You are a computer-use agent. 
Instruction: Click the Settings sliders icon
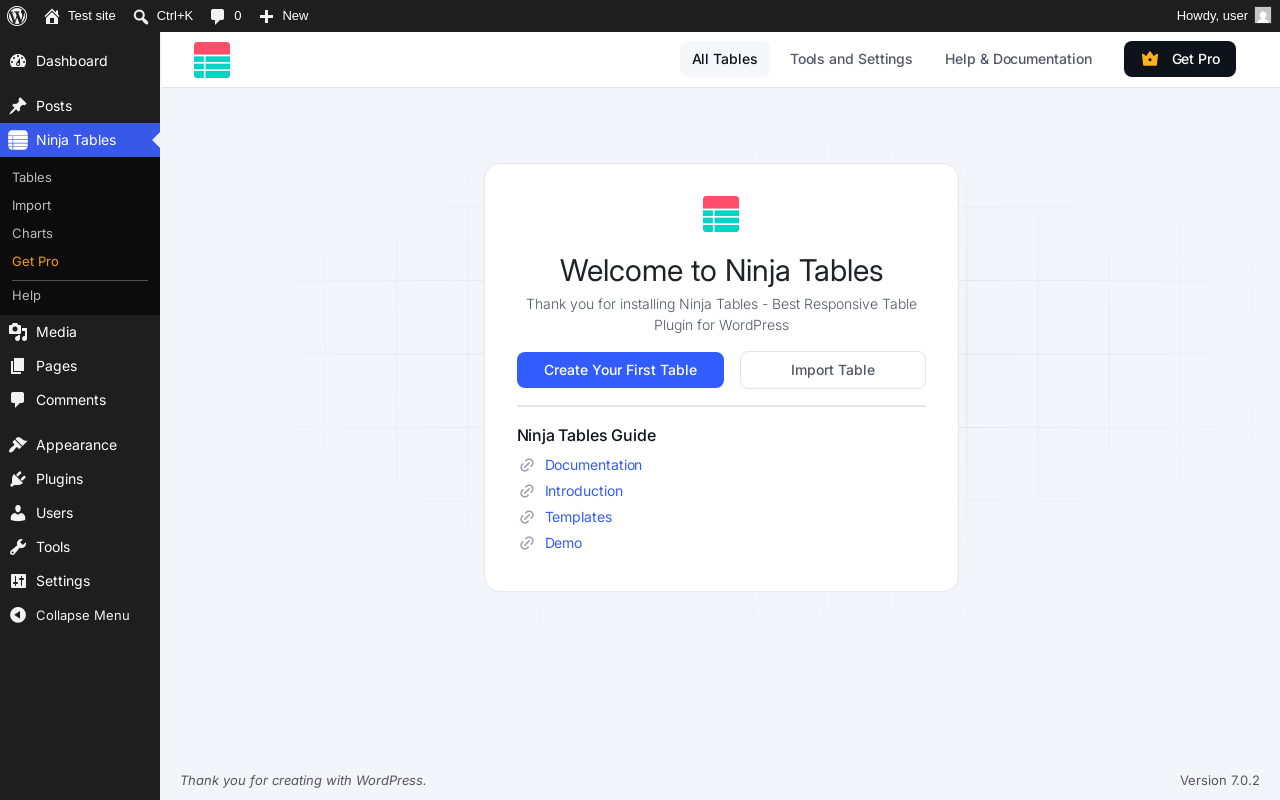[x=18, y=581]
